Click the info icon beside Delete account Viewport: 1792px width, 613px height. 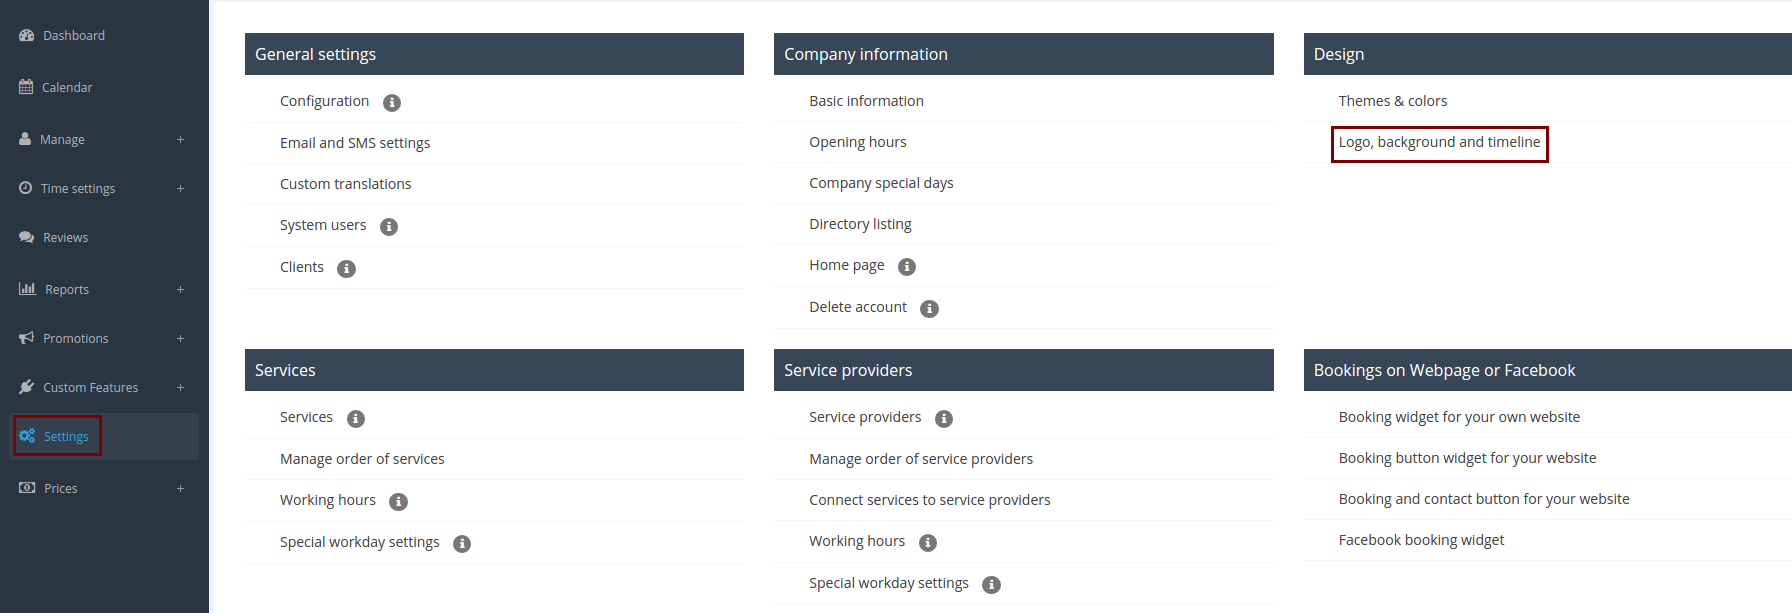point(929,309)
